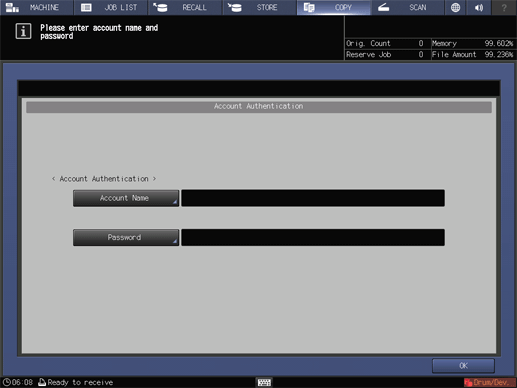This screenshot has width=517, height=388.
Task: Open the MACHINE tab
Action: (x=37, y=7)
